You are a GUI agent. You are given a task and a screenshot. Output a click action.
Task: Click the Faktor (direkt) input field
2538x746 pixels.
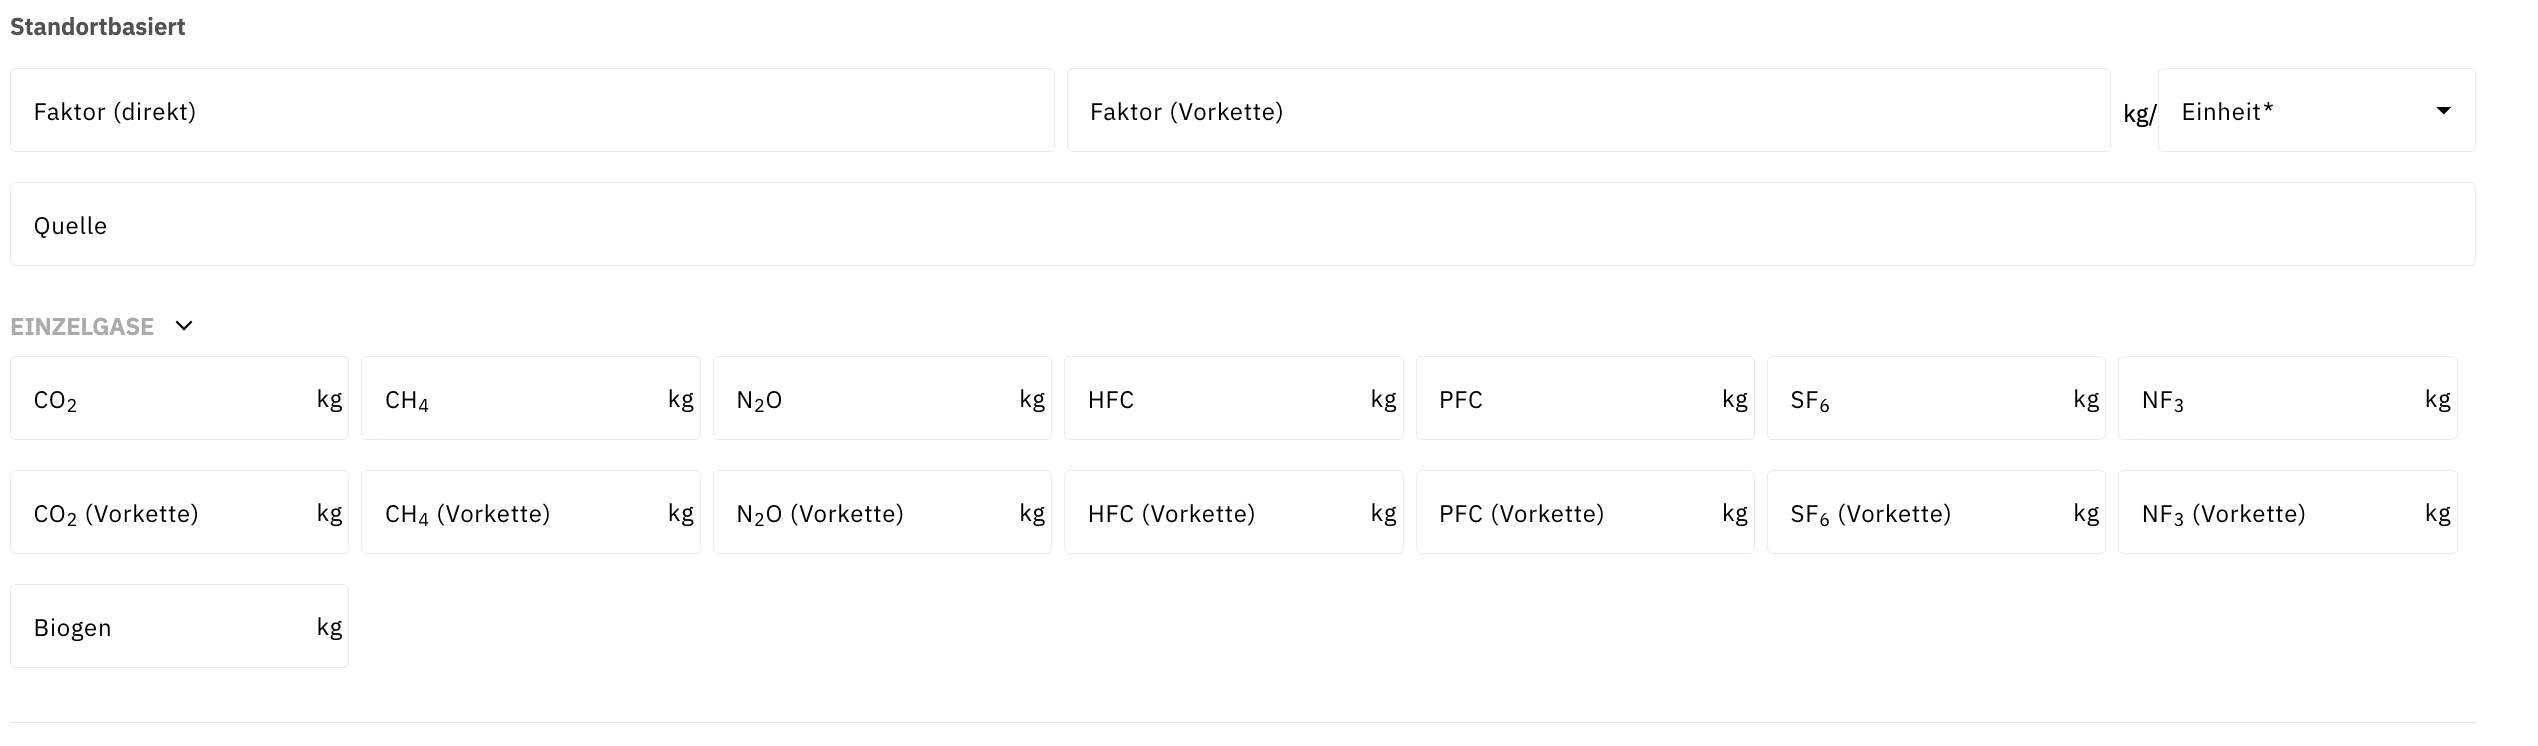click(531, 111)
